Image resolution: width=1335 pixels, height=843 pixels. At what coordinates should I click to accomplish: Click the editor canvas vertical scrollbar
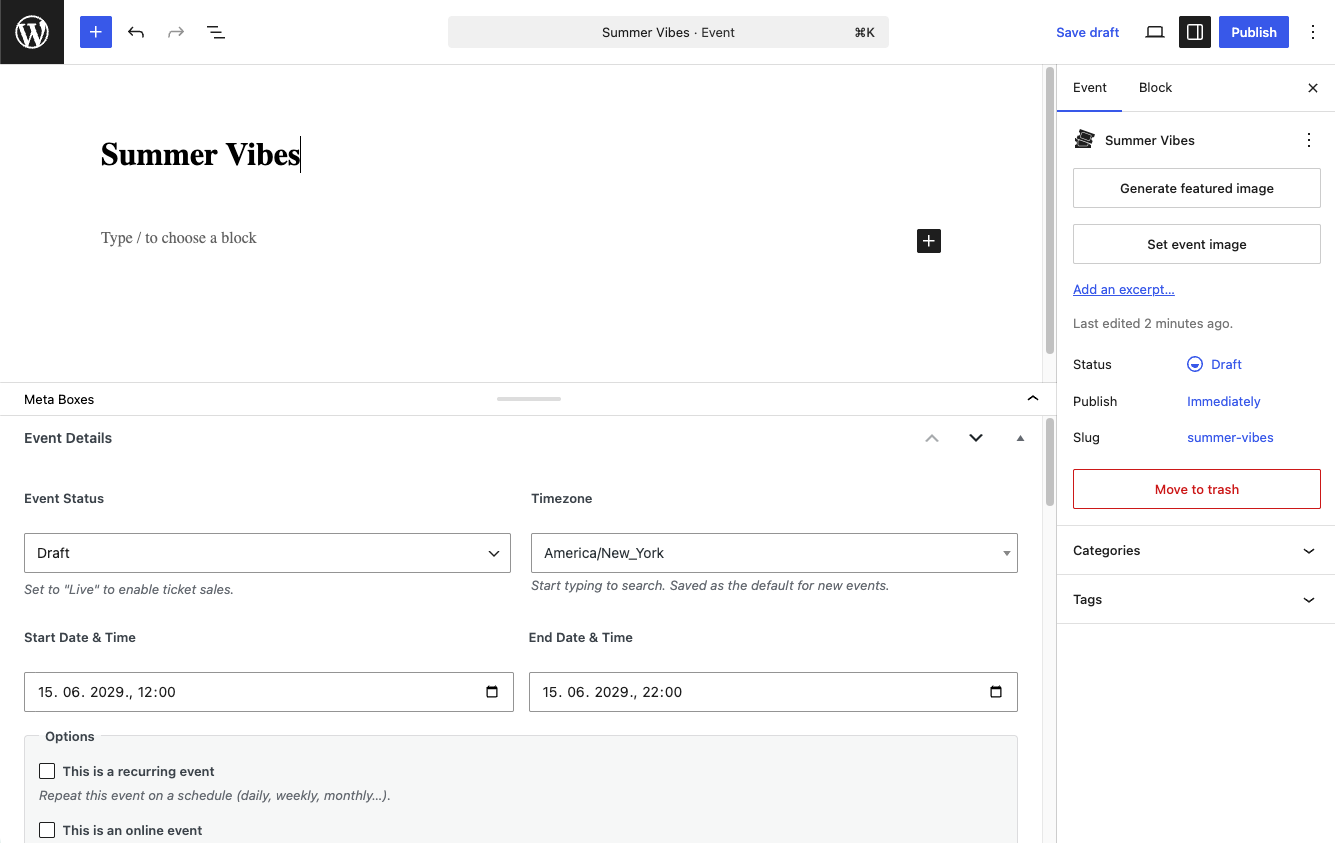tap(1049, 210)
